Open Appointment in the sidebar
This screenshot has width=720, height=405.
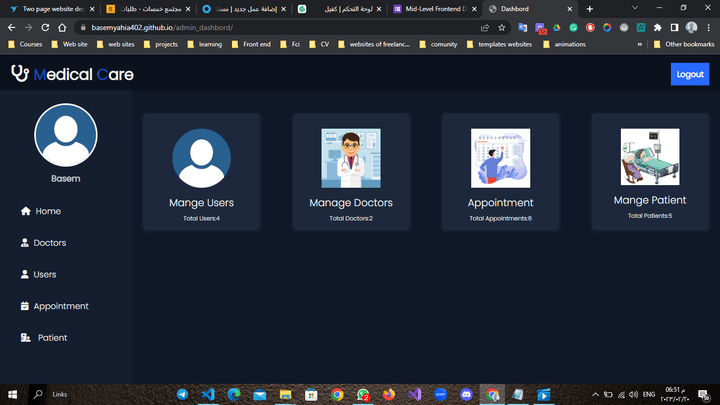(55, 306)
